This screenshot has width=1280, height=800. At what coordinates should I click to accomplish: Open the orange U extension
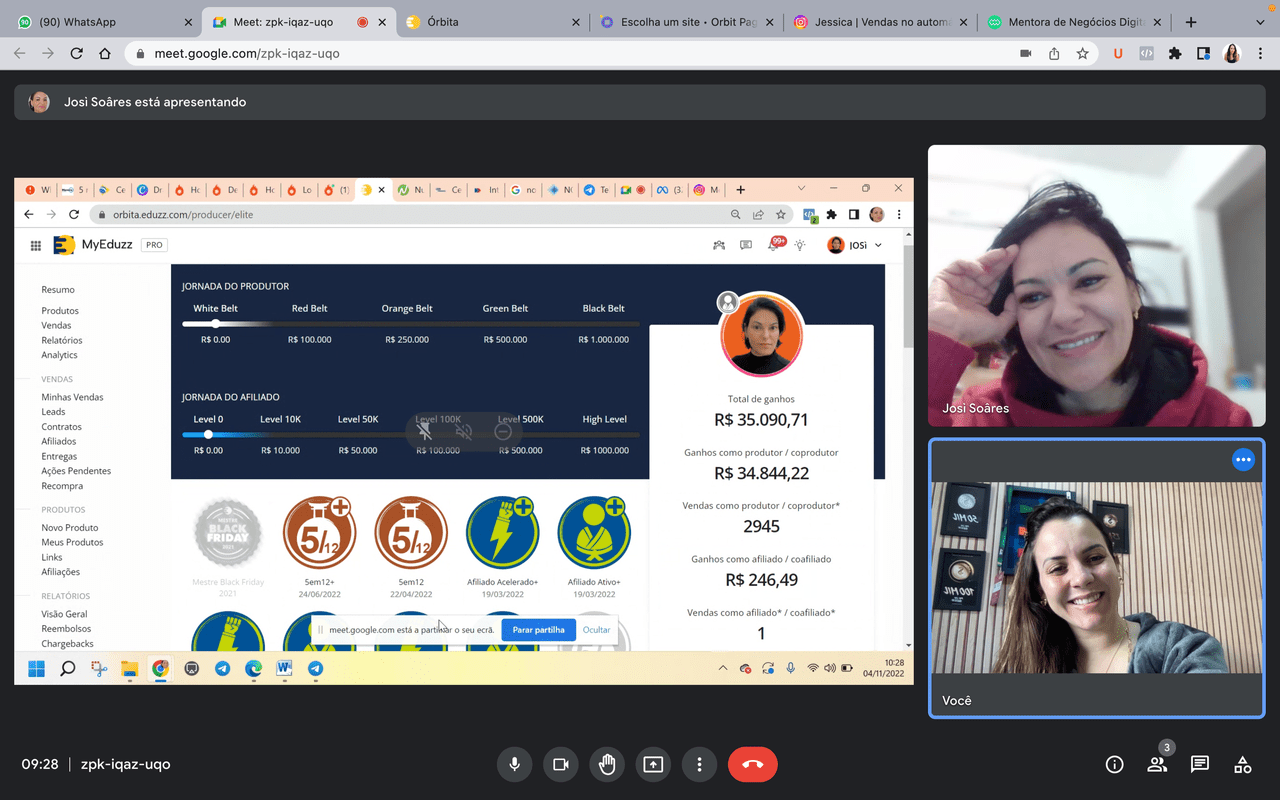(x=1118, y=54)
